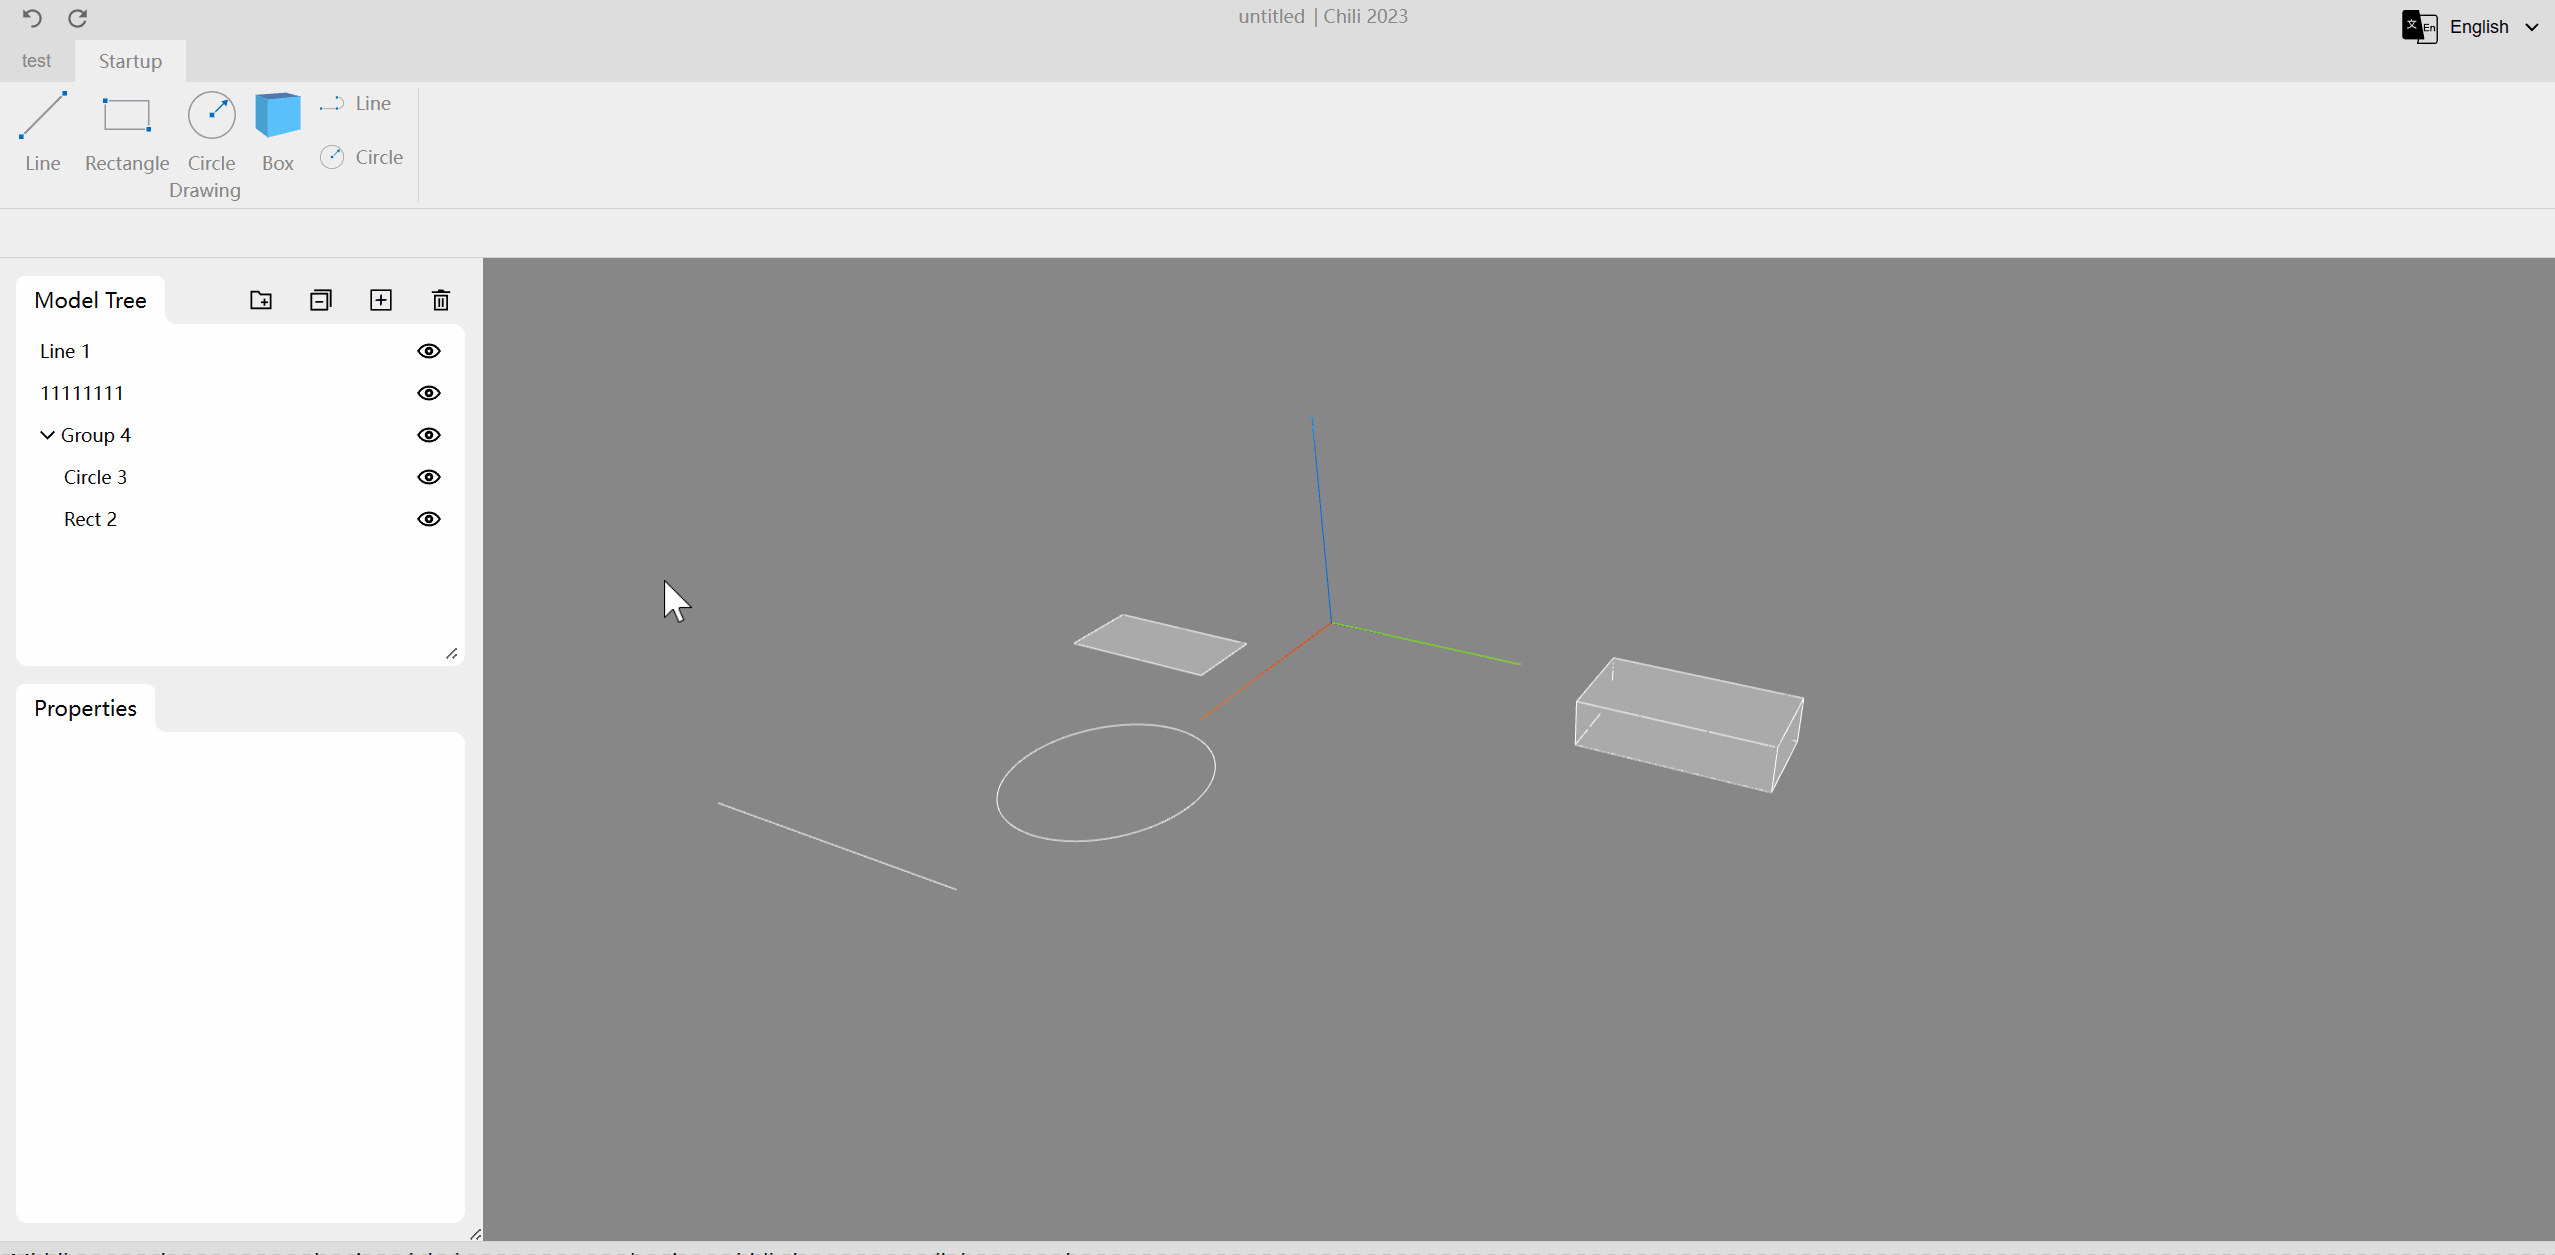Click the duplicate item icon in Model Tree
The image size is (2555, 1255).
pos(319,300)
